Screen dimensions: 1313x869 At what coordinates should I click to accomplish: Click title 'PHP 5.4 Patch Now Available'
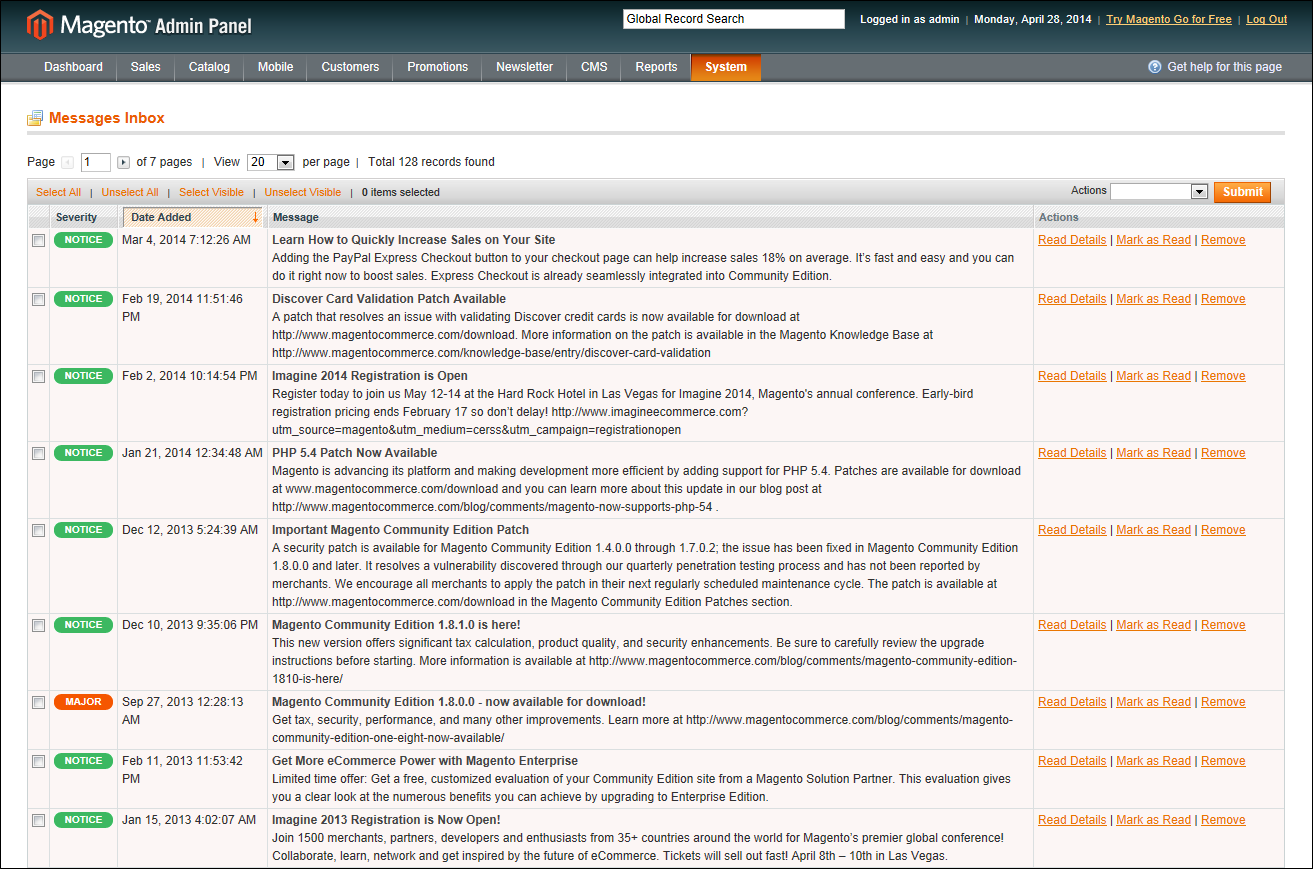[354, 453]
